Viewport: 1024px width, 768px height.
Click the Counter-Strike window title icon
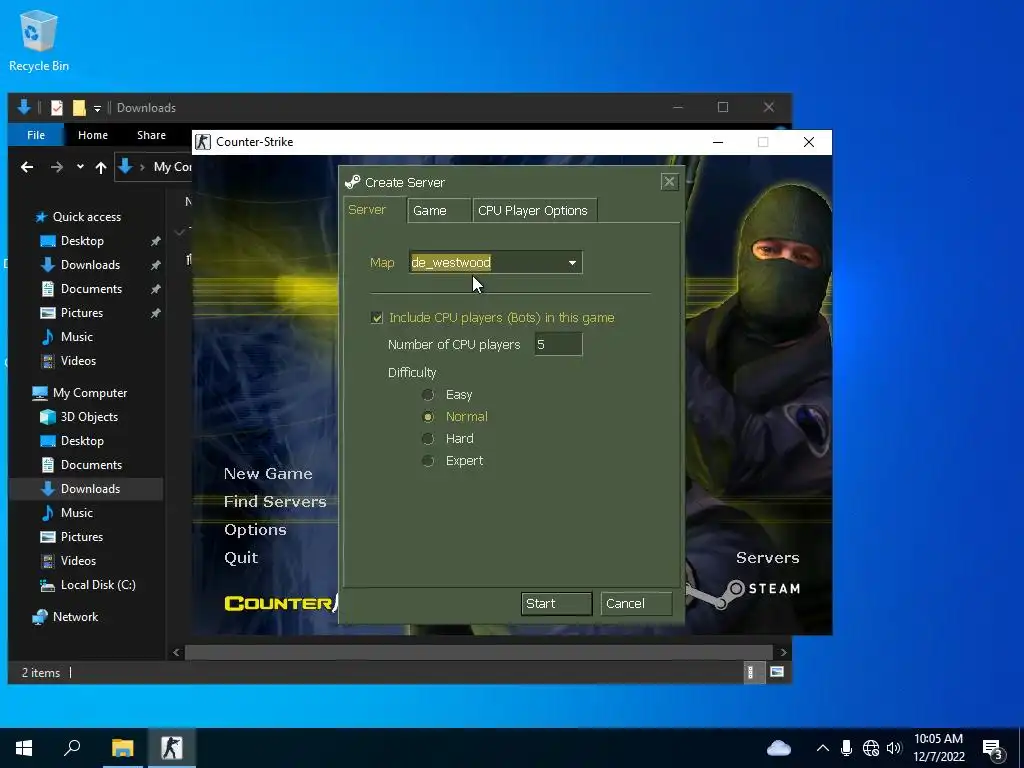[203, 142]
